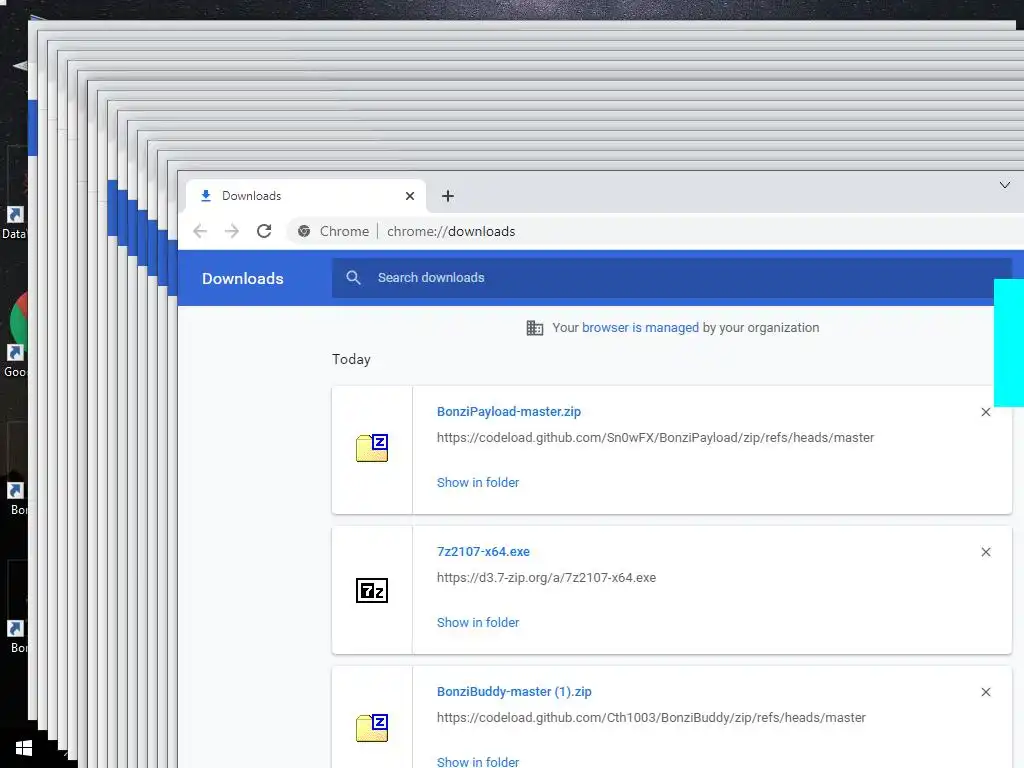The width and height of the screenshot is (1024, 768).
Task: Open the Windows Start button
Action: pyautogui.click(x=24, y=748)
